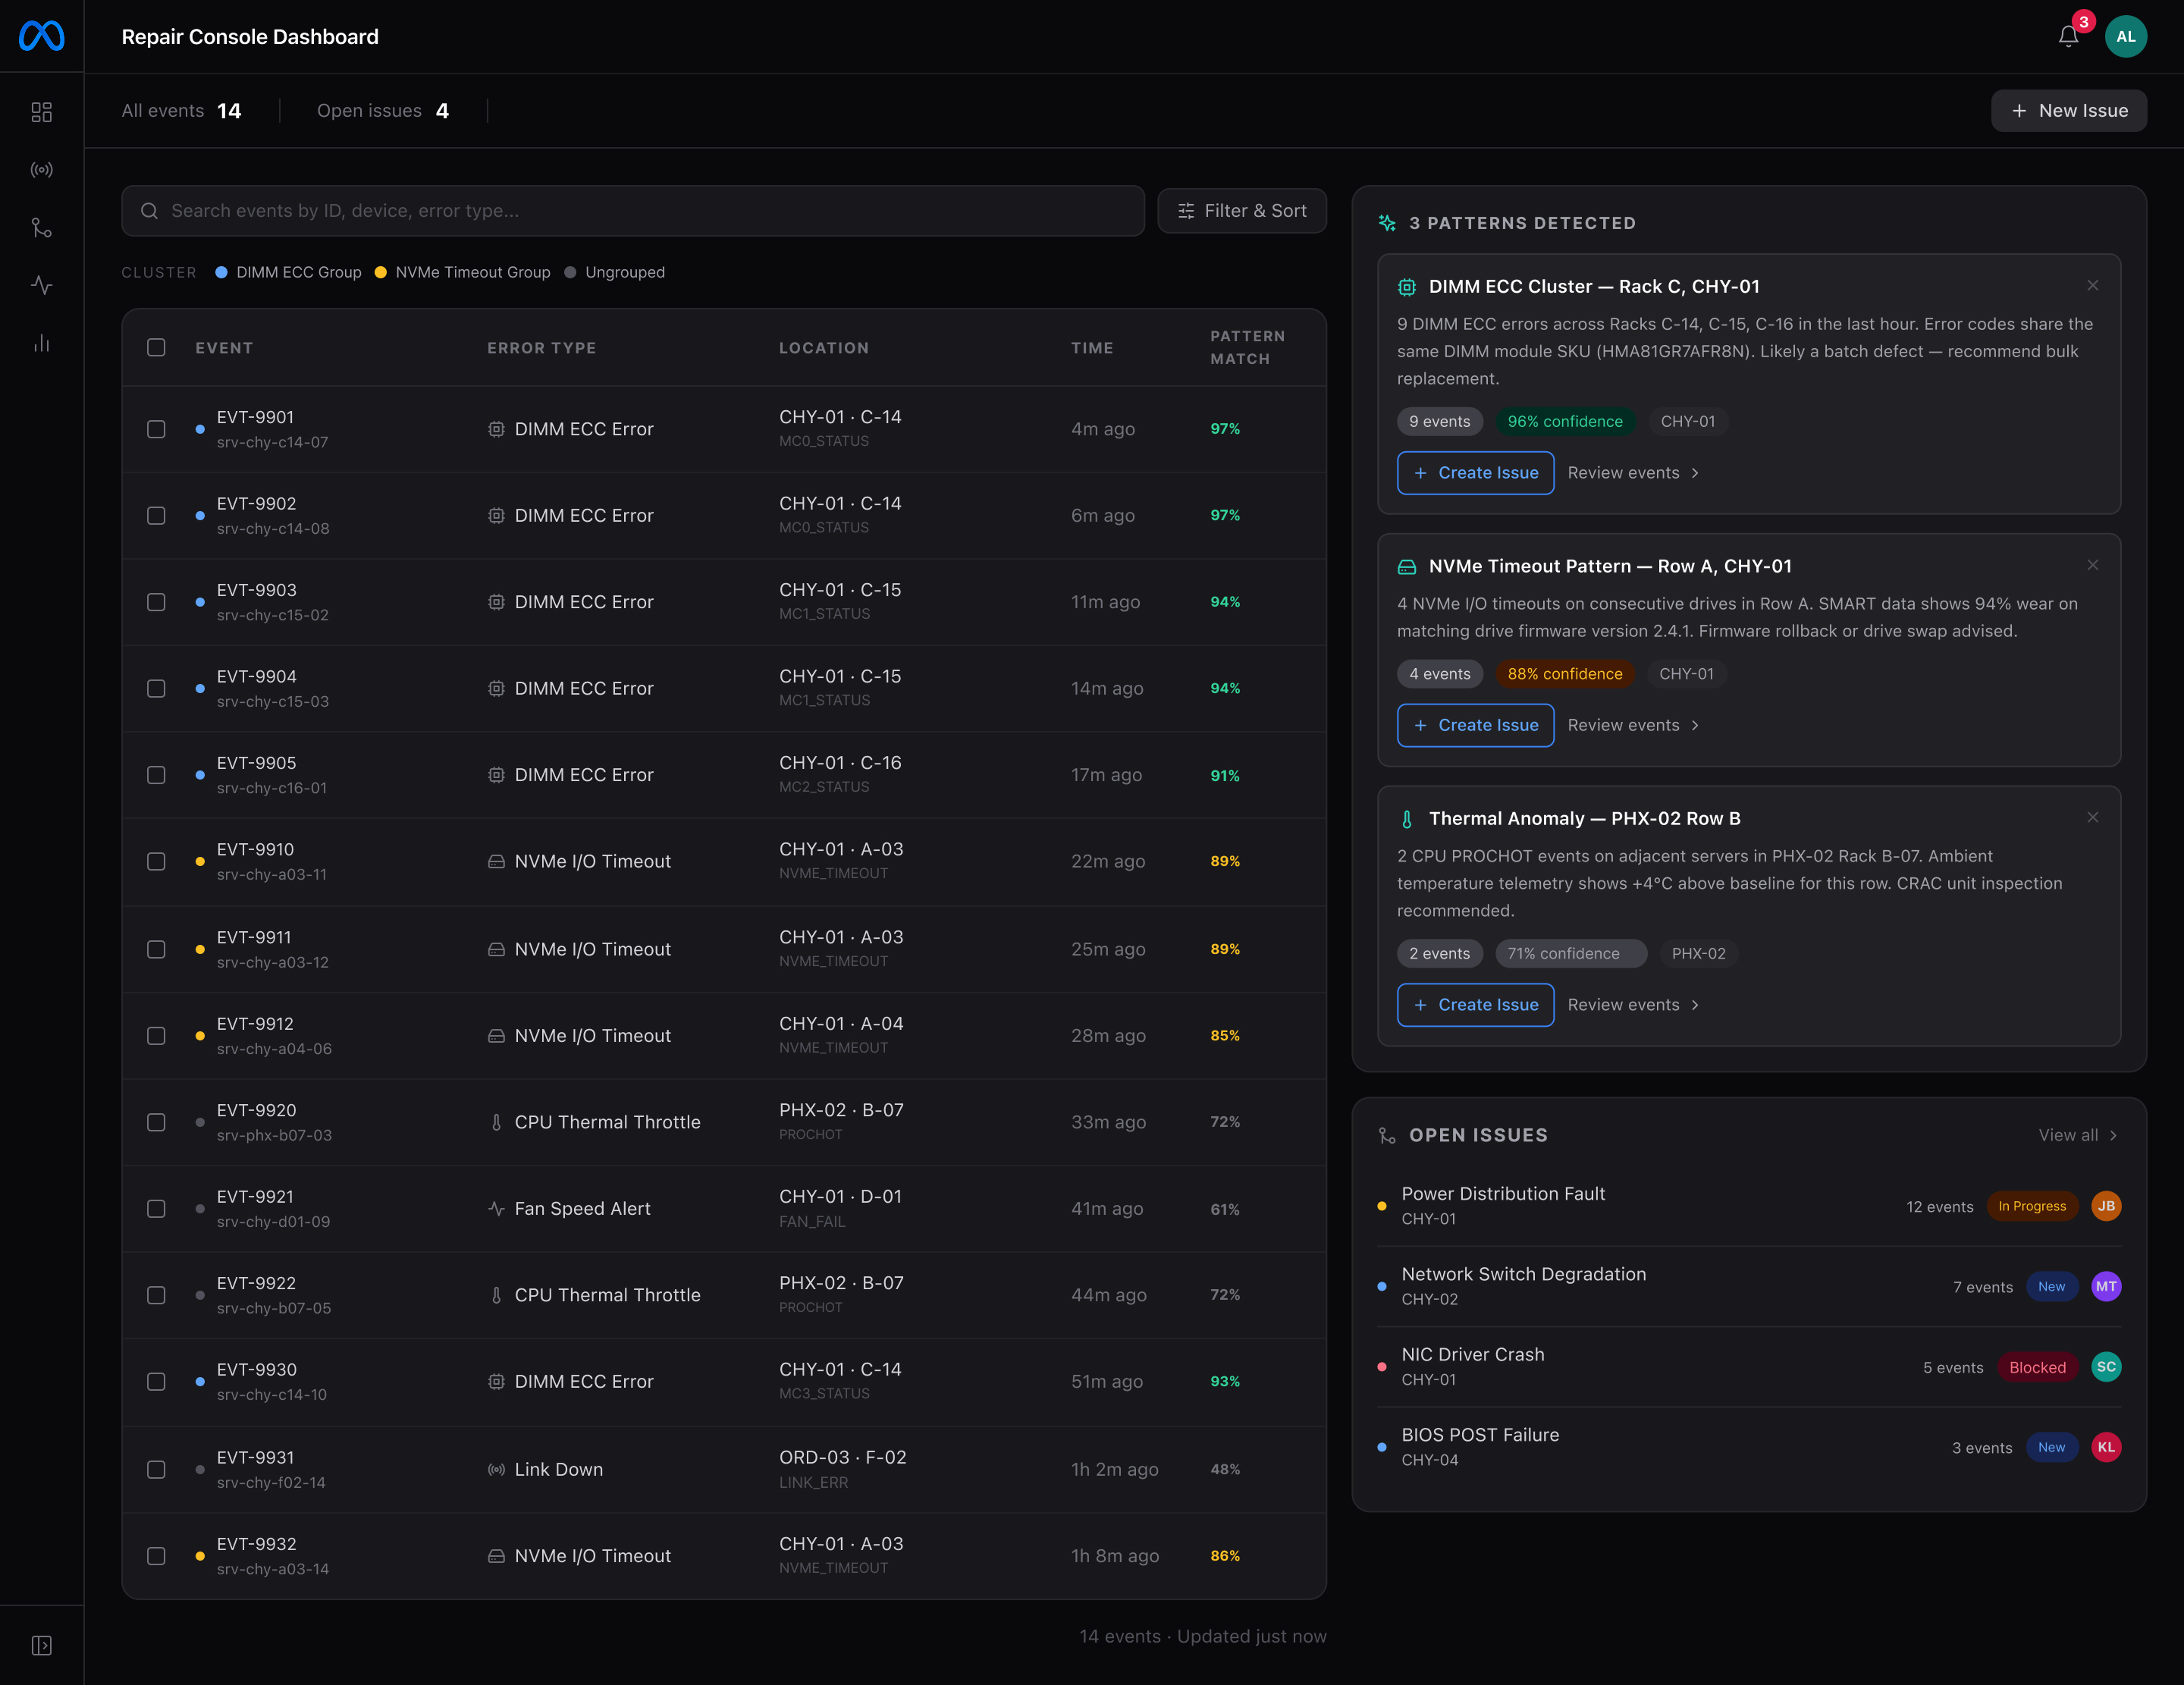Click the New Issue button
The height and width of the screenshot is (1685, 2184).
(2068, 111)
